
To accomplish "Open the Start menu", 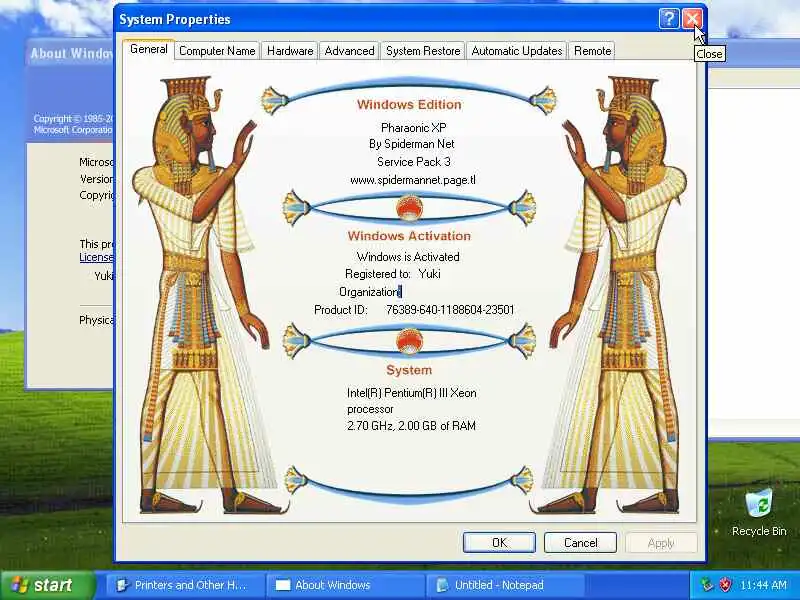I will pyautogui.click(x=48, y=585).
